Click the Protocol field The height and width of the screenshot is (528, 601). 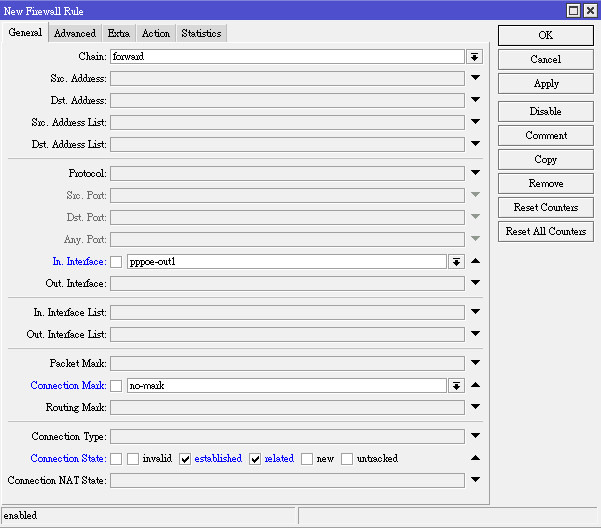tap(287, 174)
